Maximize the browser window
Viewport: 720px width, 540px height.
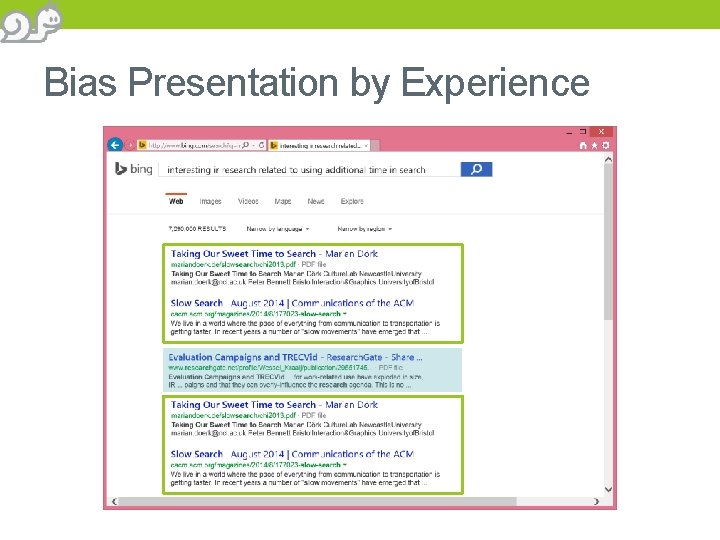tap(583, 132)
